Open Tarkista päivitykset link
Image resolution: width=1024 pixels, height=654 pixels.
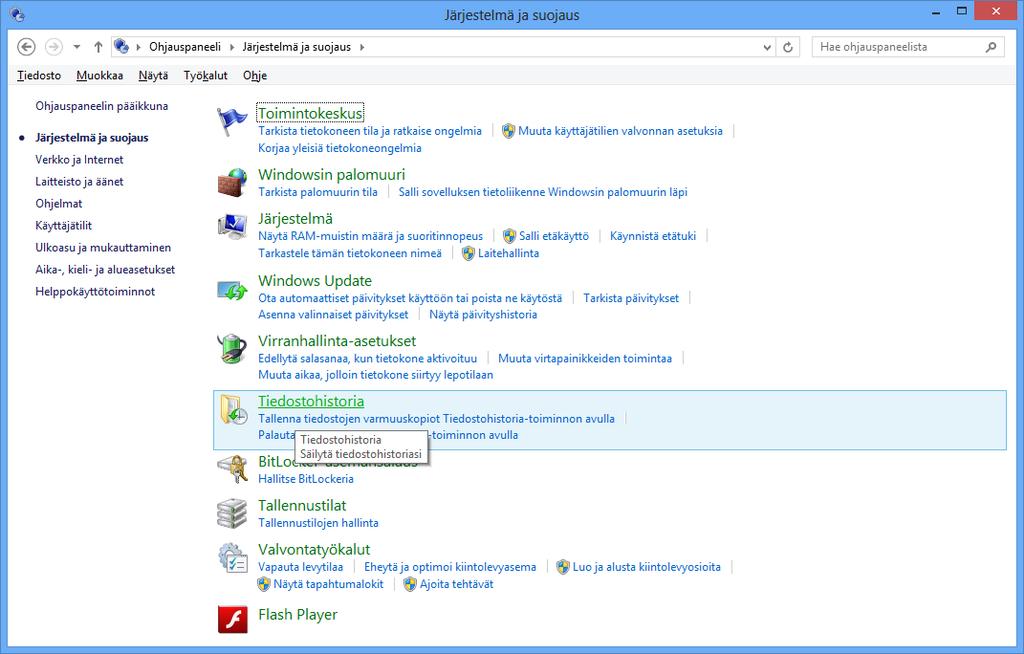click(x=631, y=298)
